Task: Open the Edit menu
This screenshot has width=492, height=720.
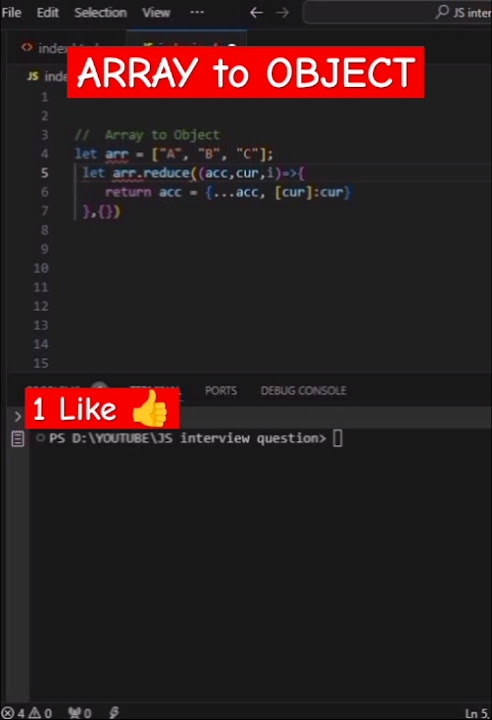Action: tap(47, 12)
